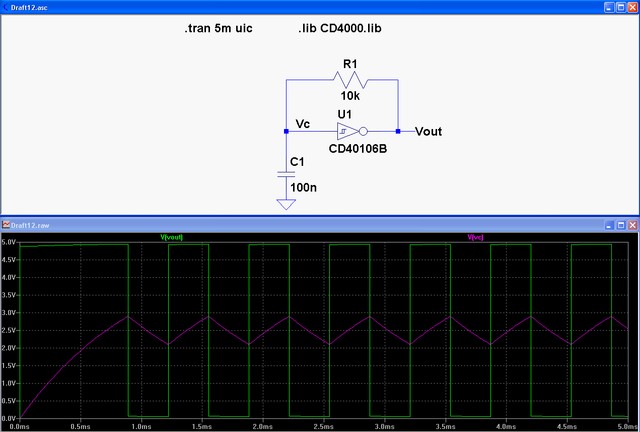Viewport: 640px width, 432px height.
Task: Click the .tran 5m uic directive
Action: click(218, 28)
